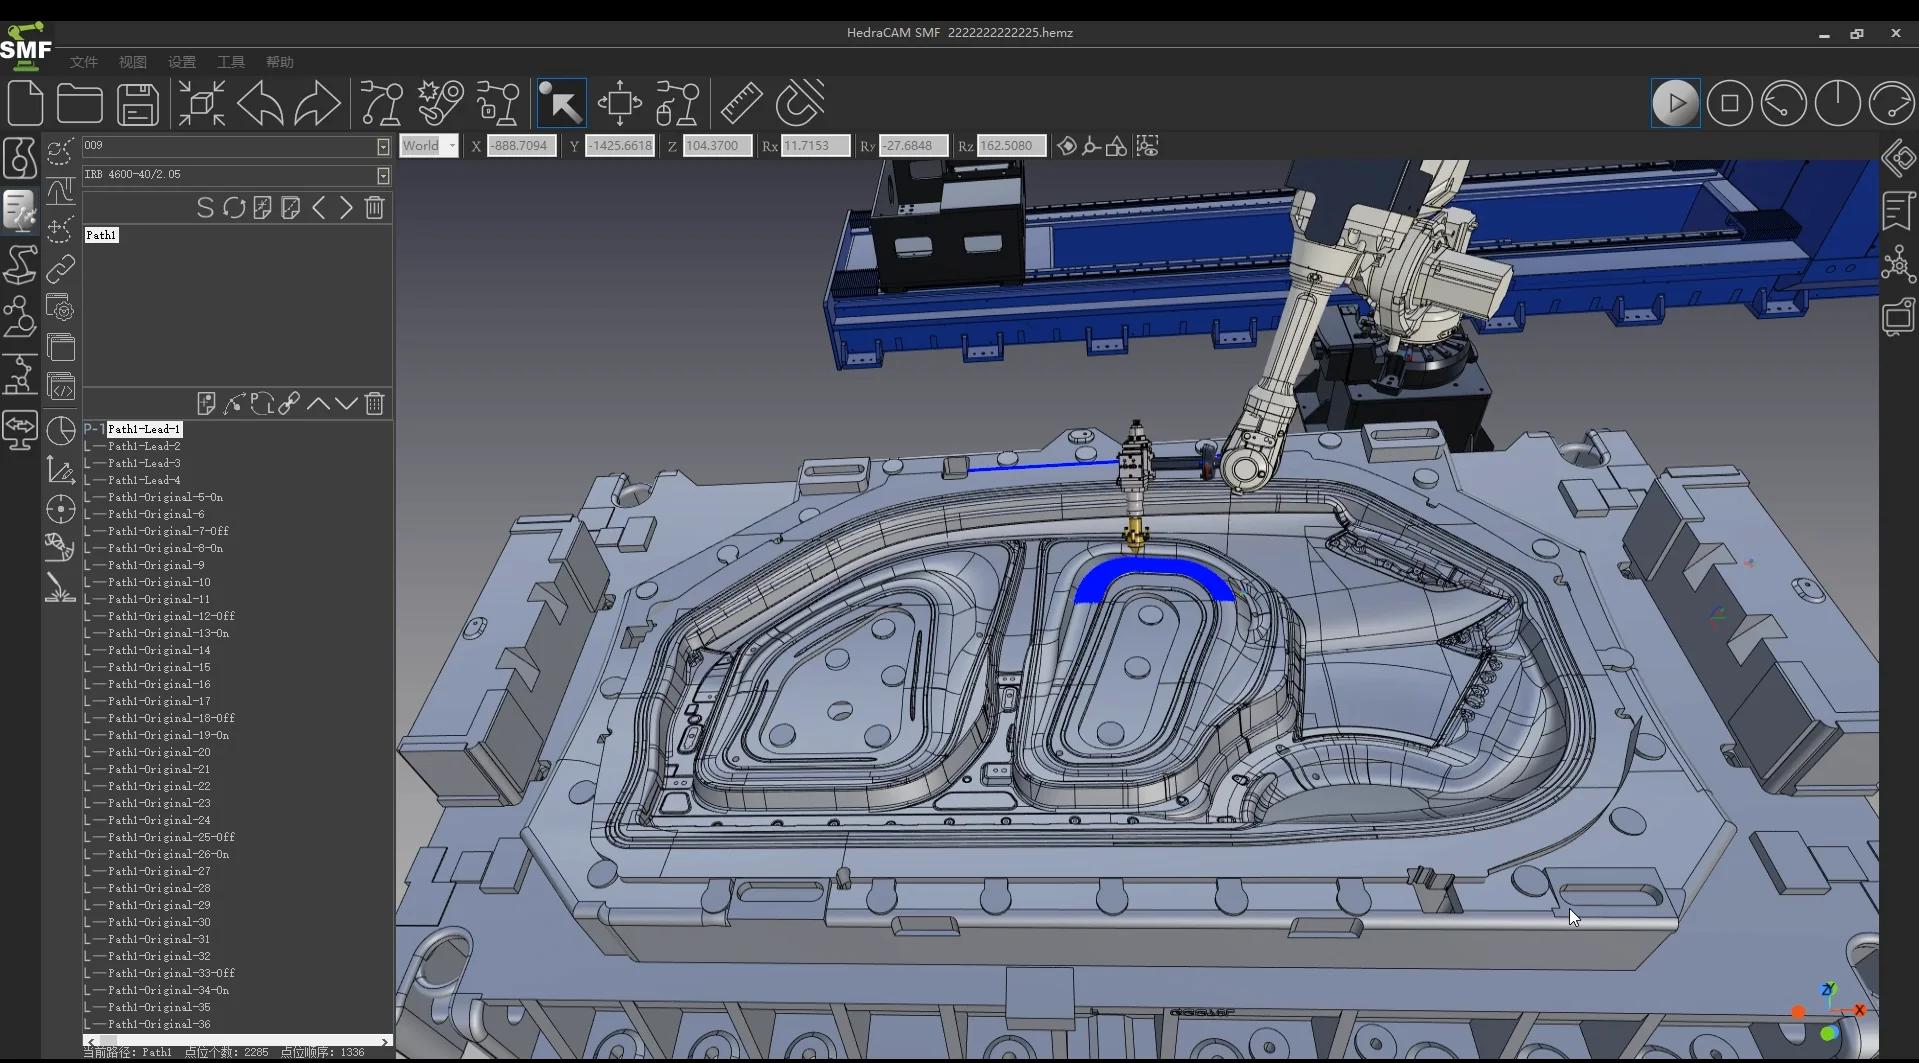Image resolution: width=1919 pixels, height=1063 pixels.
Task: Select the arrow pointer selection tool
Action: click(561, 103)
